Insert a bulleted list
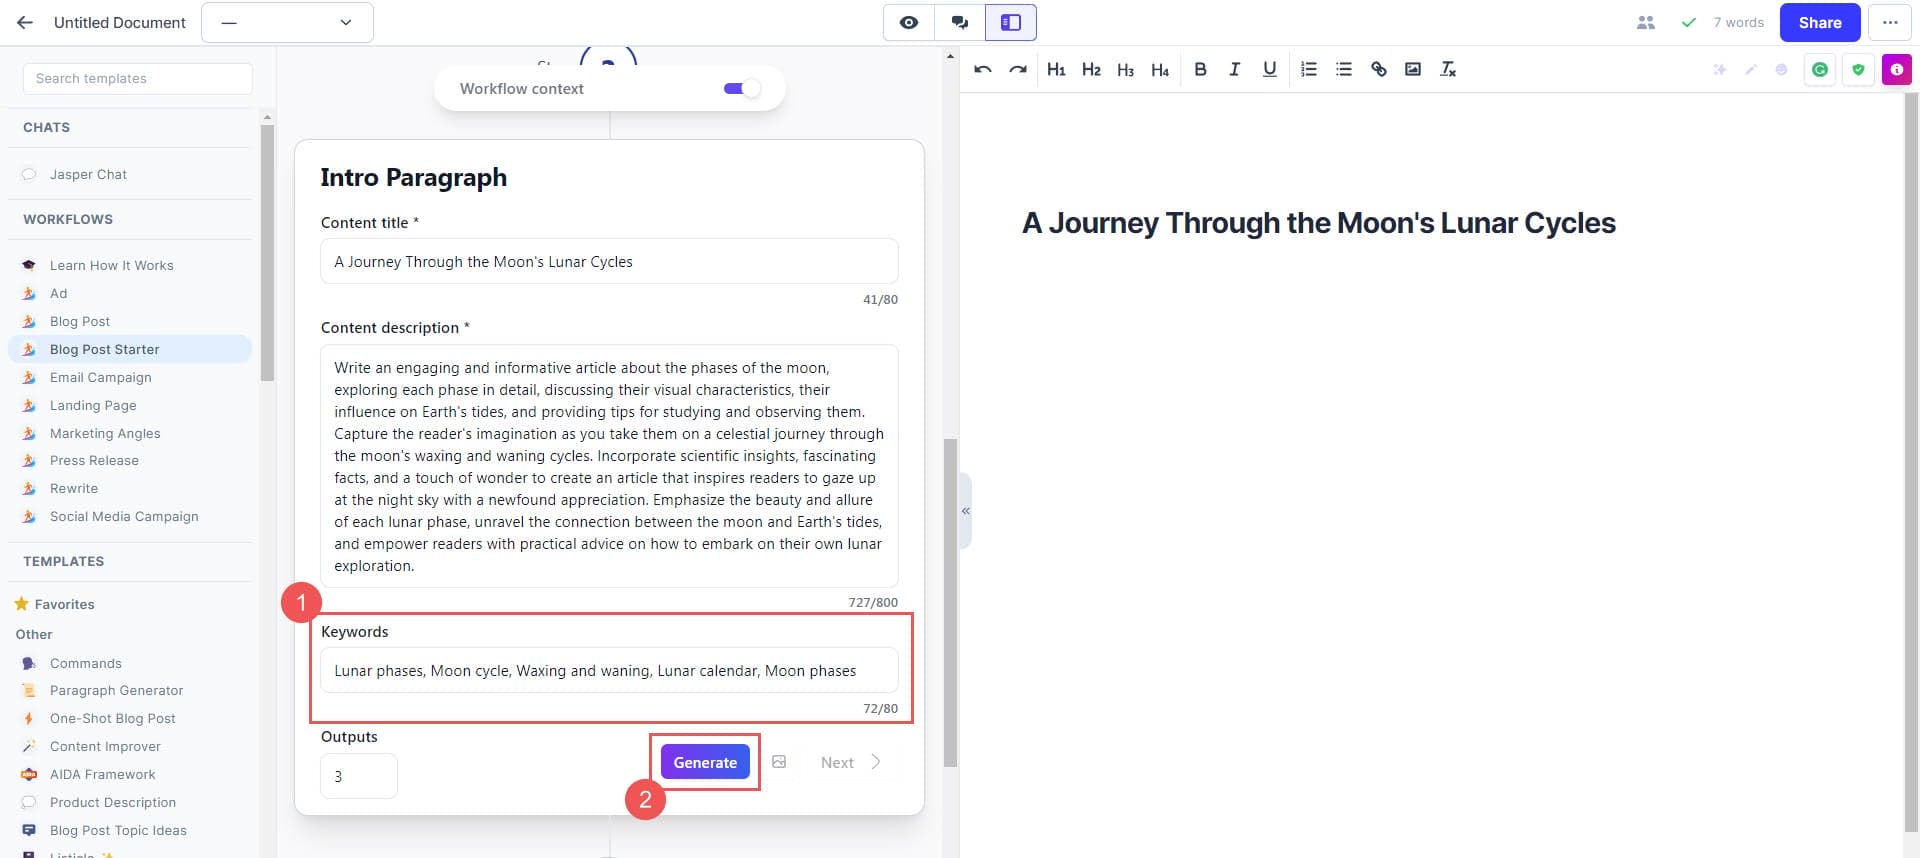 coord(1343,69)
